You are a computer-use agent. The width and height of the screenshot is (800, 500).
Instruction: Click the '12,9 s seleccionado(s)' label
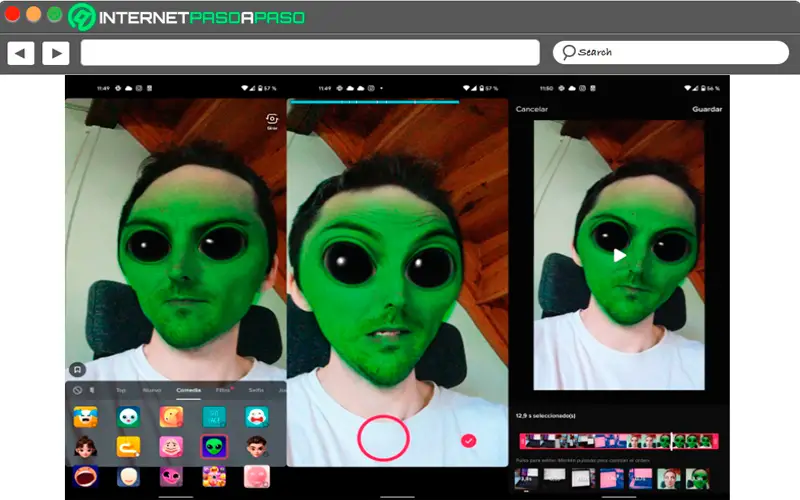click(x=546, y=416)
